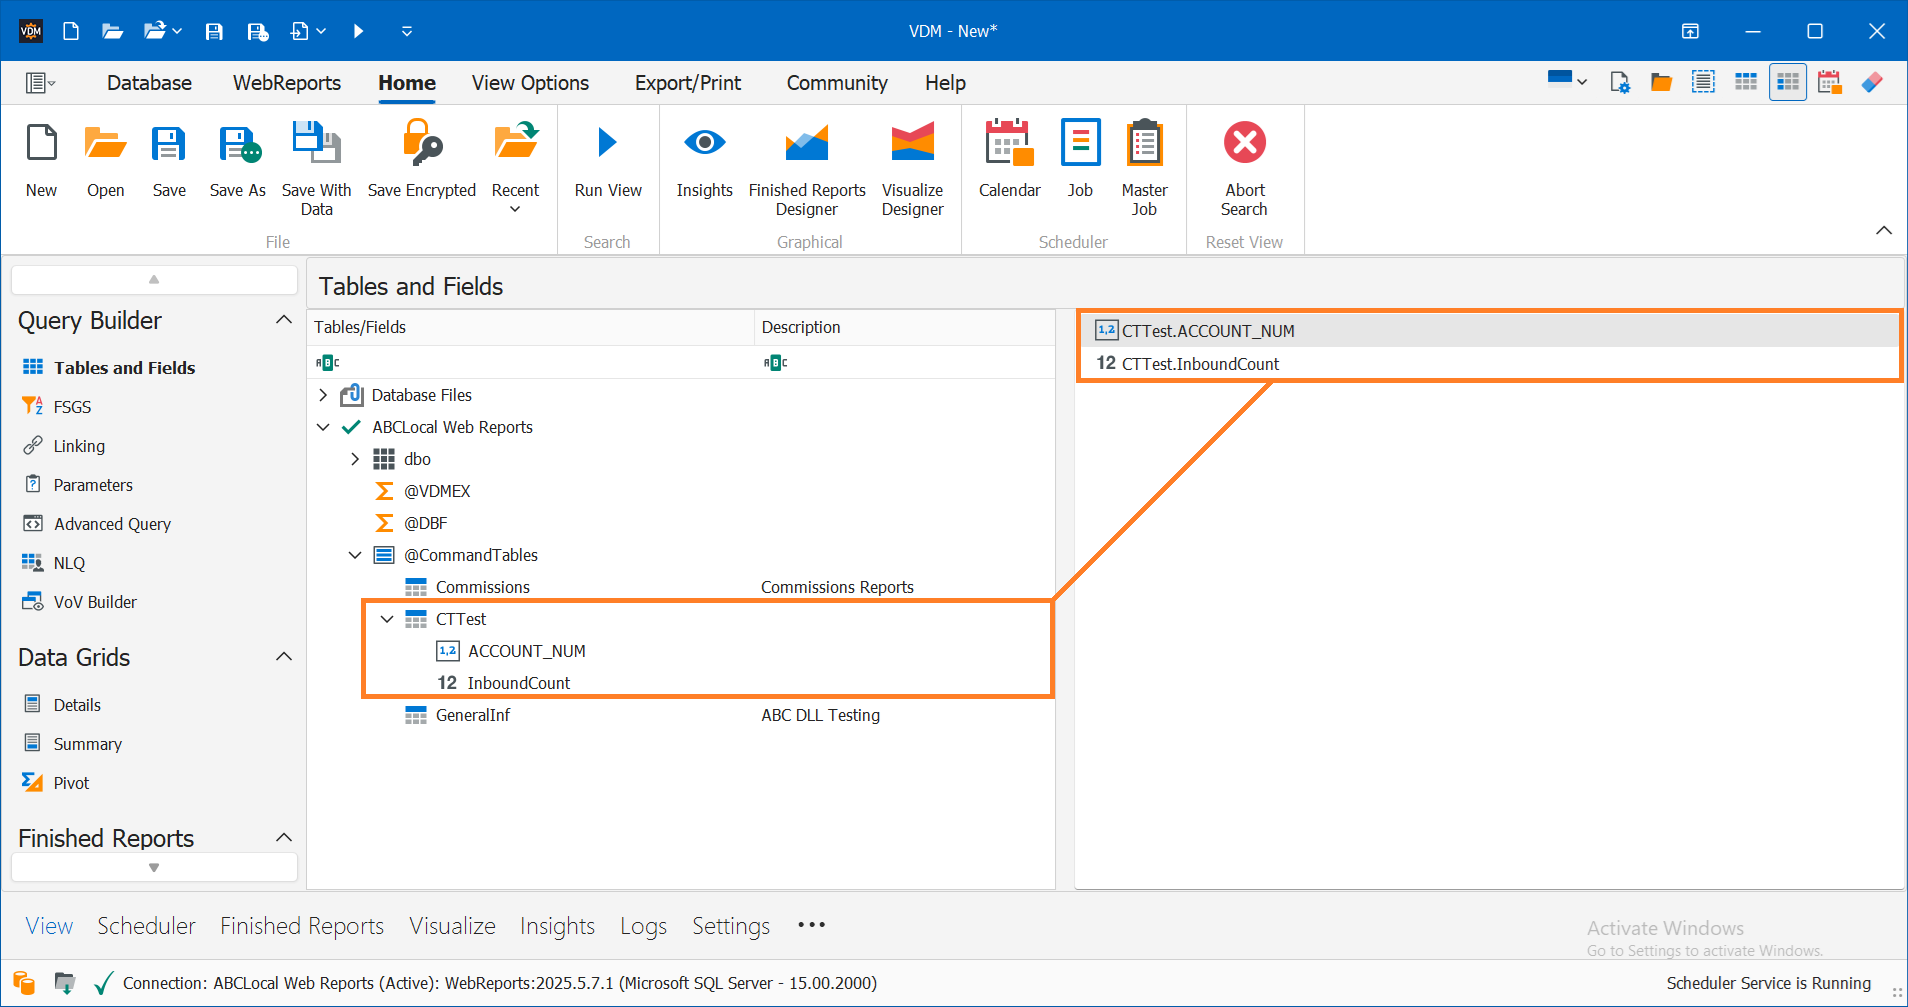This screenshot has width=1908, height=1007.
Task: Collapse the CTTest table node
Action: pos(387,618)
